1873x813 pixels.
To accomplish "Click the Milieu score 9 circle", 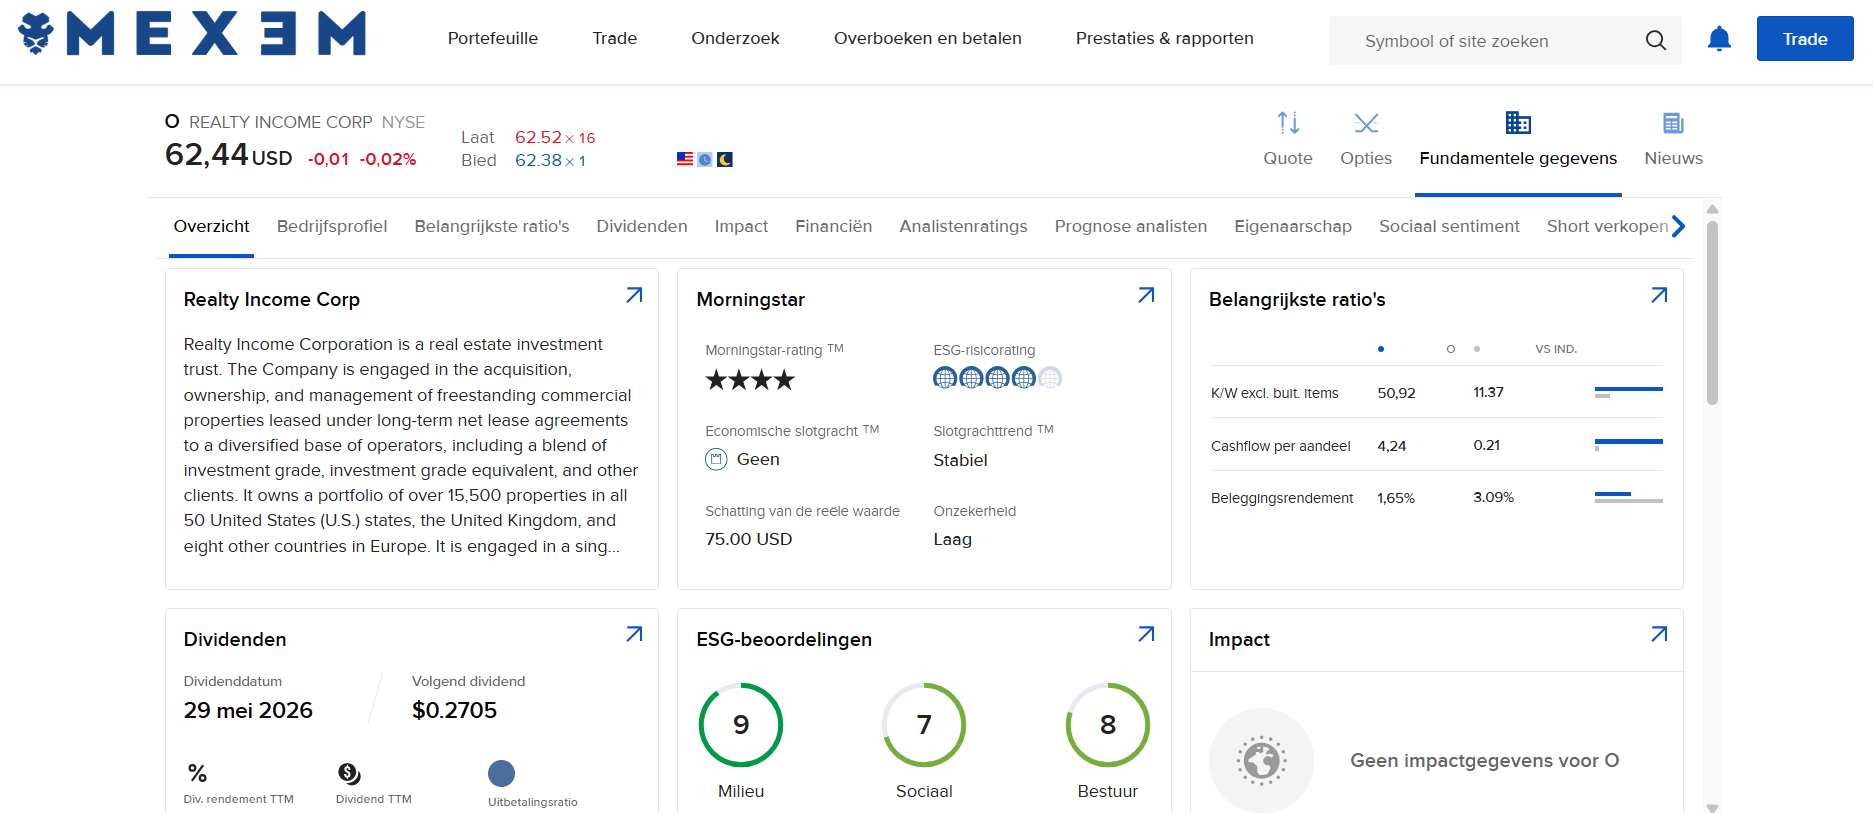I will point(741,724).
